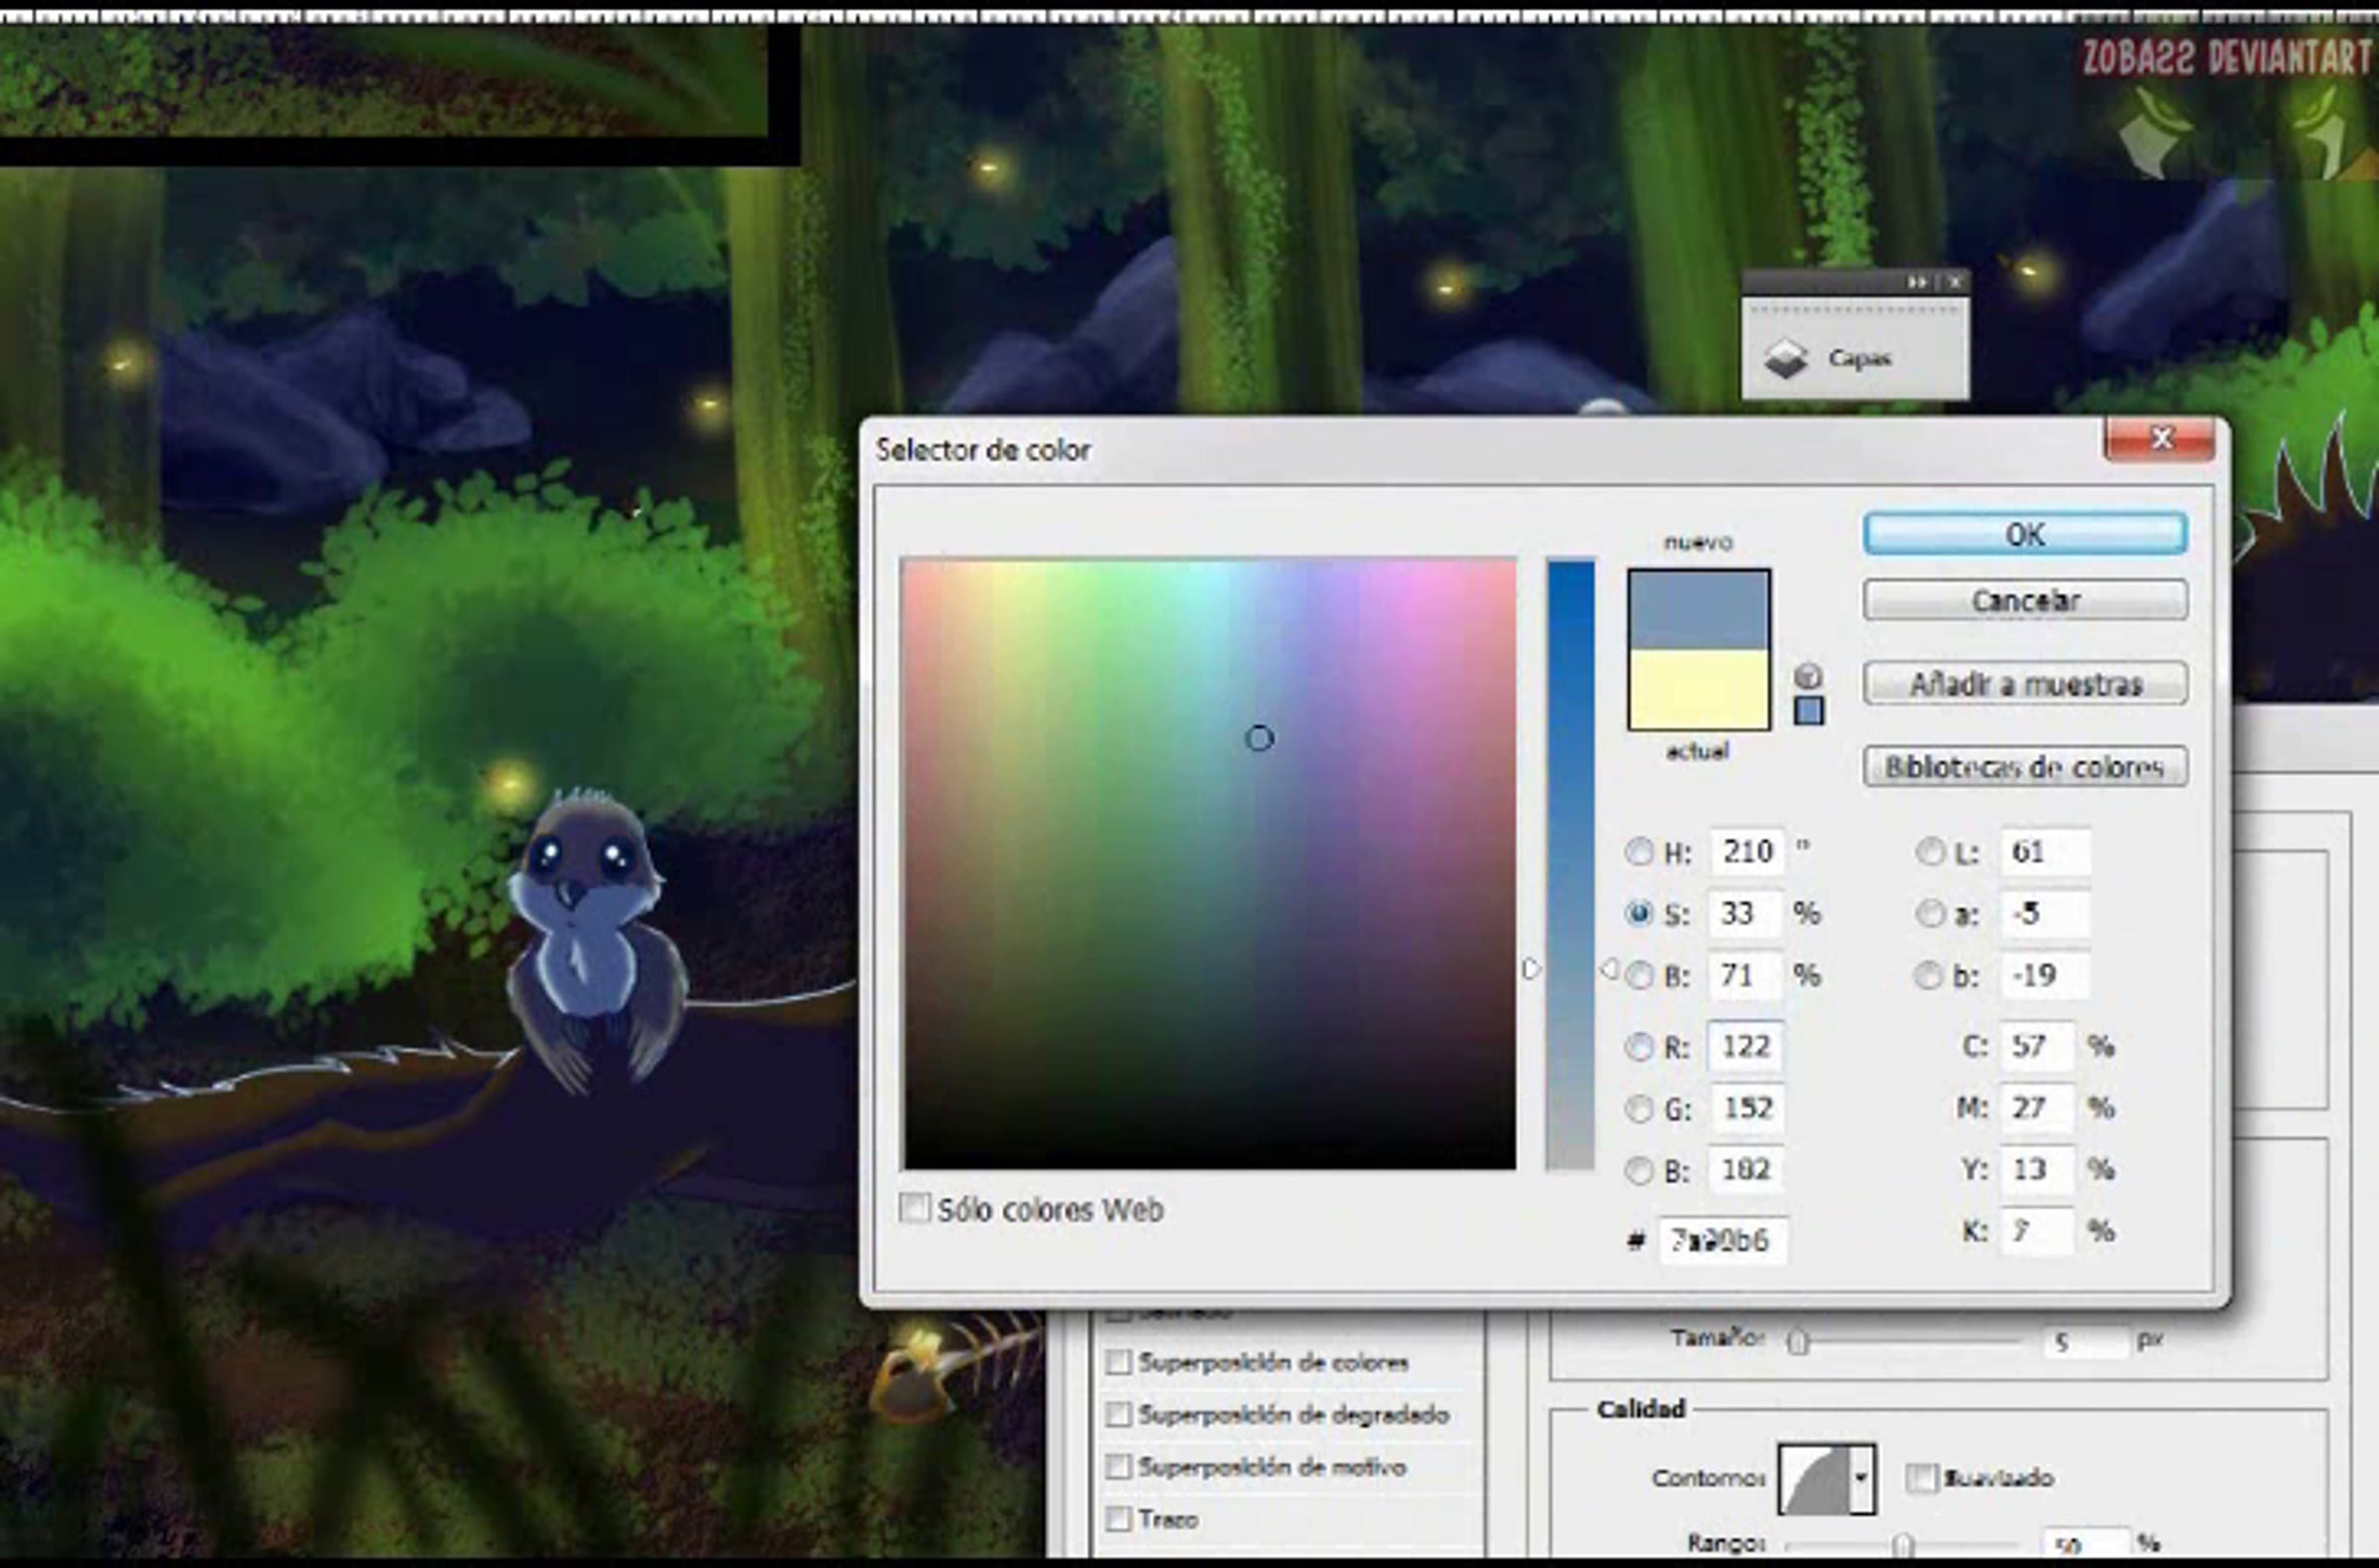The image size is (2379, 1568).
Task: Select the L lightness radio button
Action: 1929,852
